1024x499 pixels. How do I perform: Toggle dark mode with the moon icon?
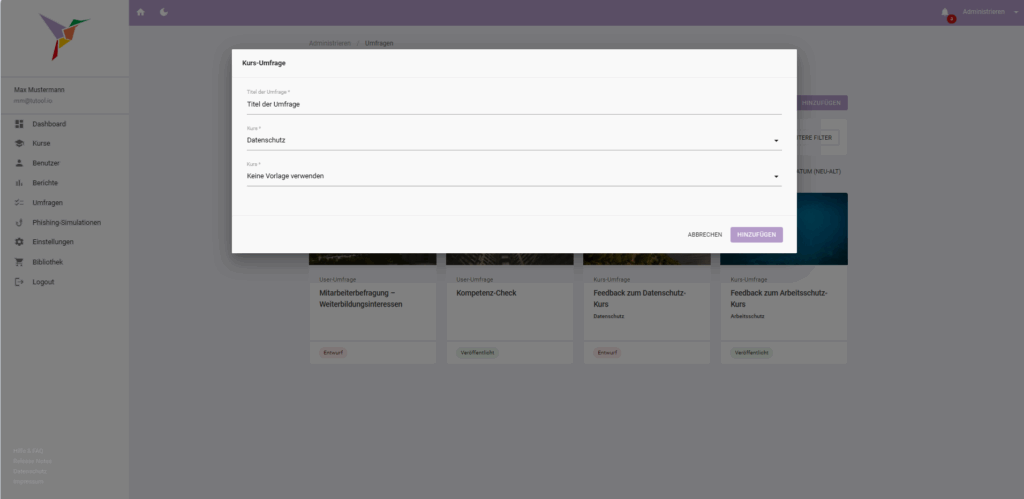(x=164, y=12)
